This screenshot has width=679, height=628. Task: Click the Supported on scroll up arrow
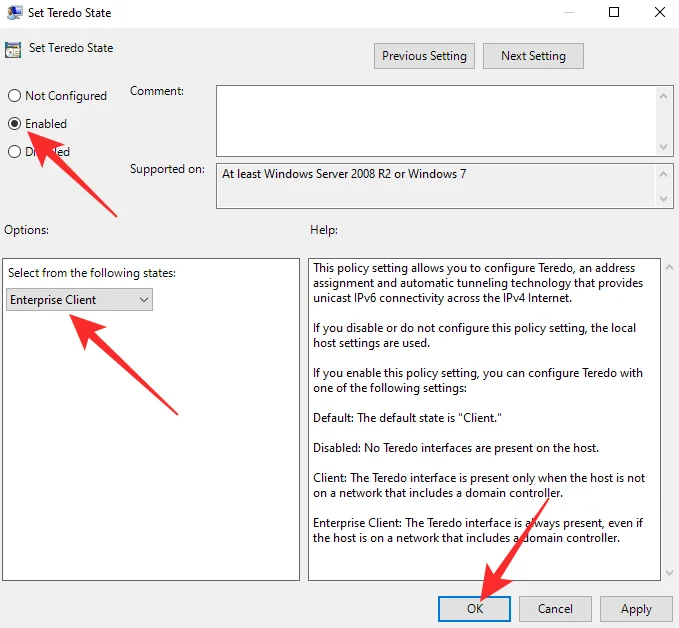[663, 174]
